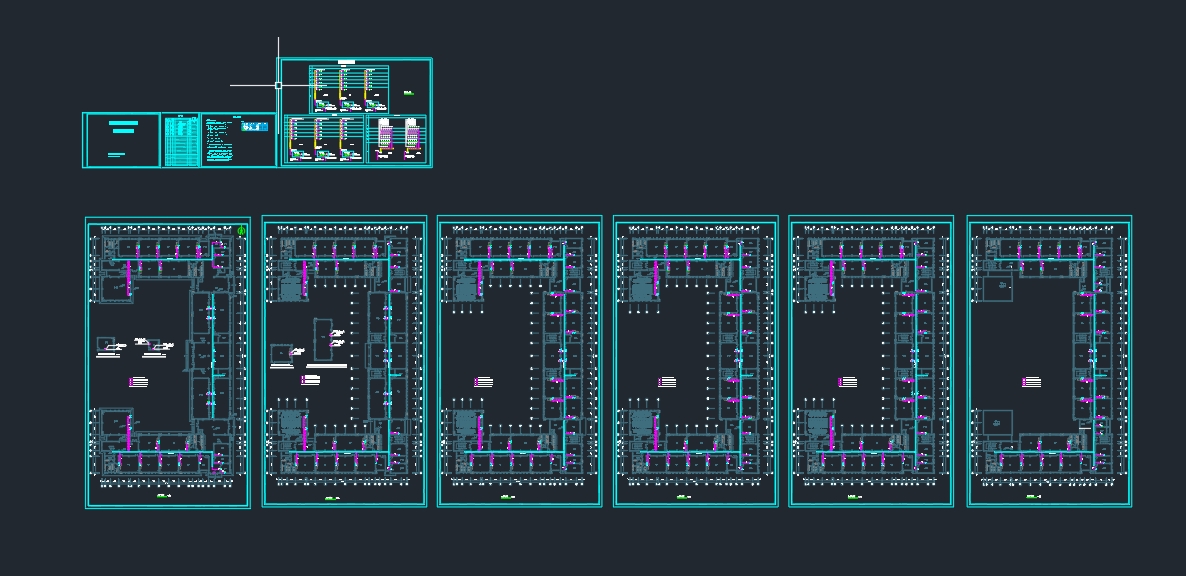Click the blue highlighted box in notes sheet

(254, 126)
